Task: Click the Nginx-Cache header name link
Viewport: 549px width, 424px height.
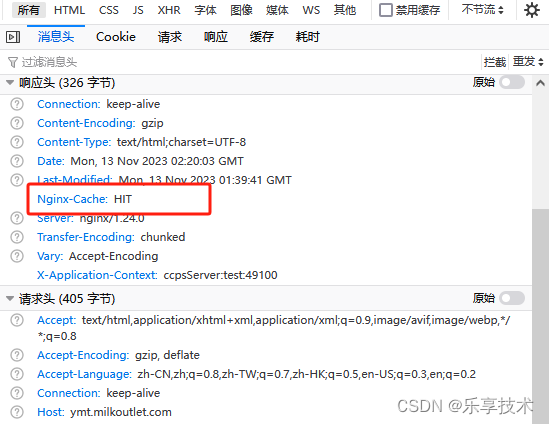Action: [x=72, y=199]
